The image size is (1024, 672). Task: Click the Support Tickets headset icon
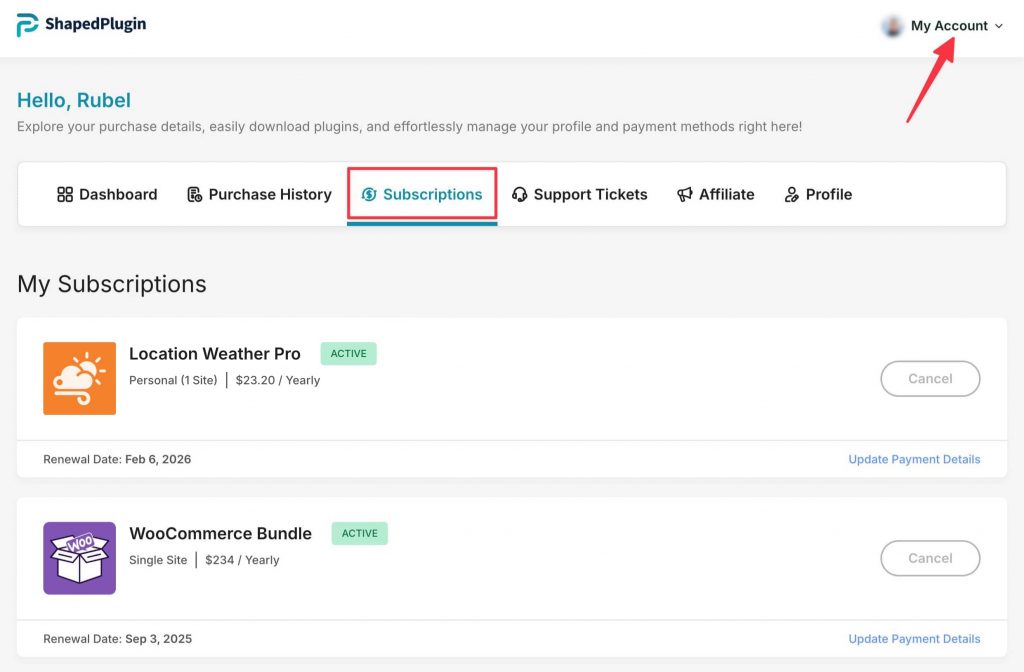pos(519,195)
